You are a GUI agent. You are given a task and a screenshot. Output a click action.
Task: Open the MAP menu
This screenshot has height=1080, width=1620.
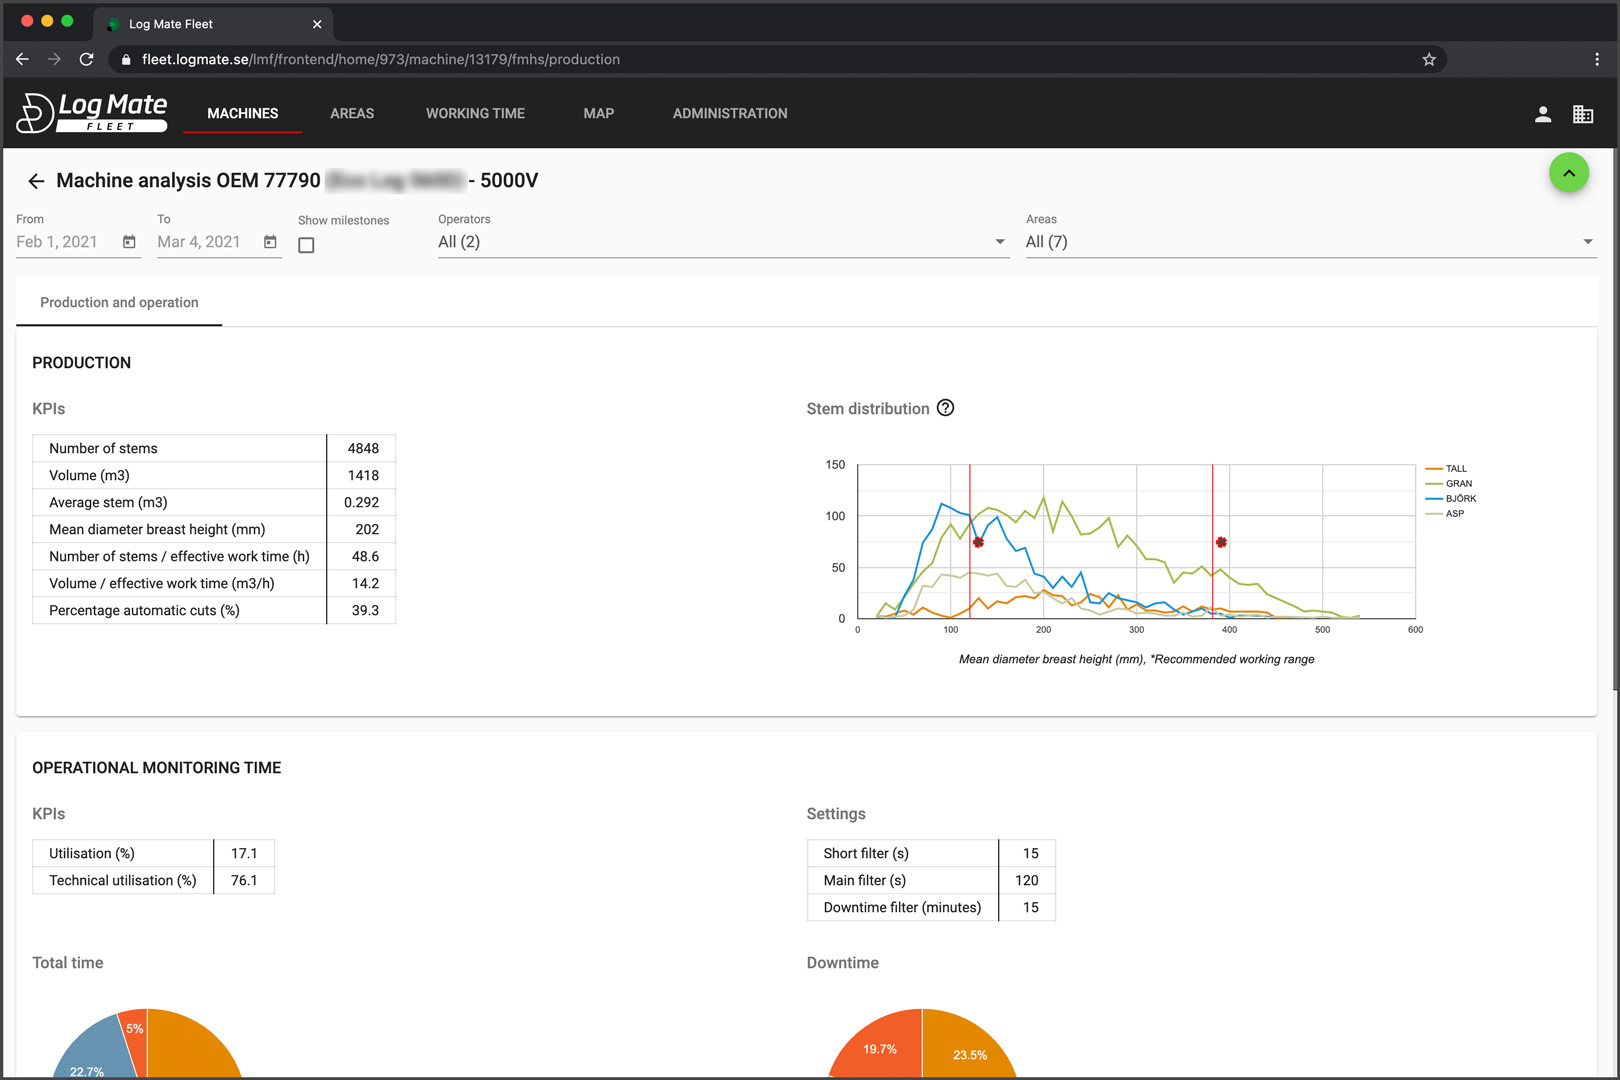pyautogui.click(x=599, y=114)
